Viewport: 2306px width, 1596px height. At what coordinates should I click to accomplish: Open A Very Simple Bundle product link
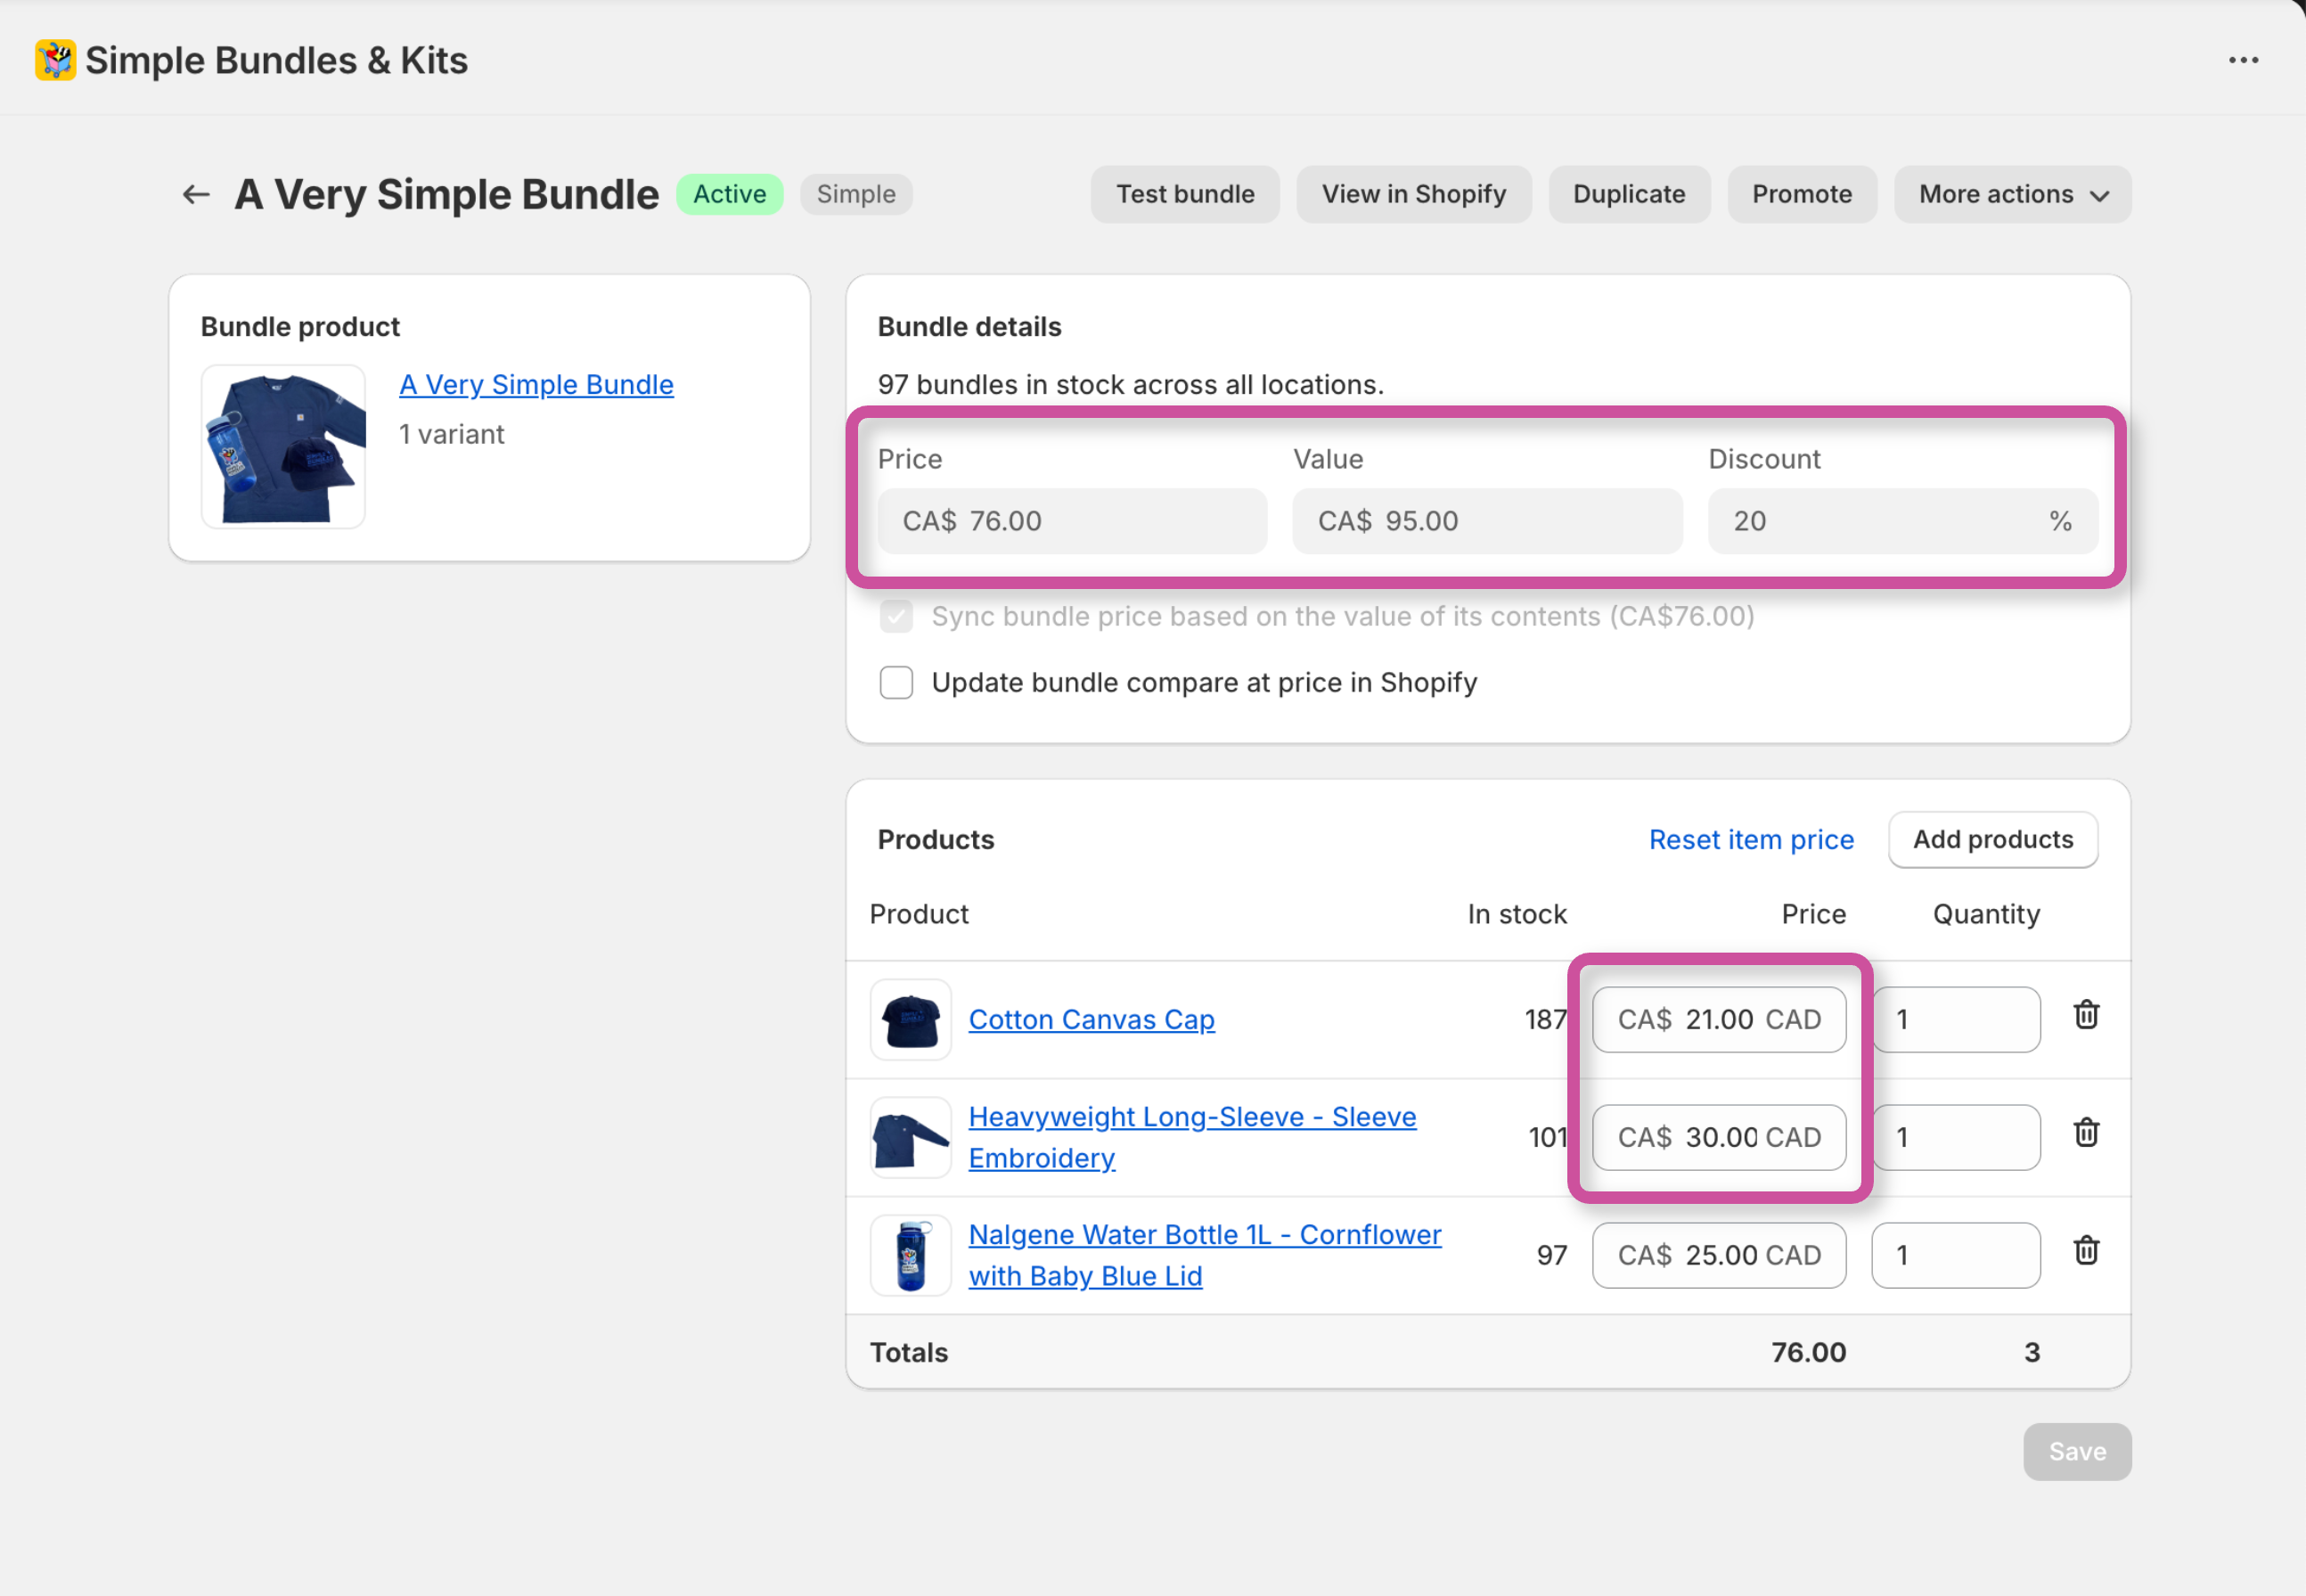[x=536, y=384]
